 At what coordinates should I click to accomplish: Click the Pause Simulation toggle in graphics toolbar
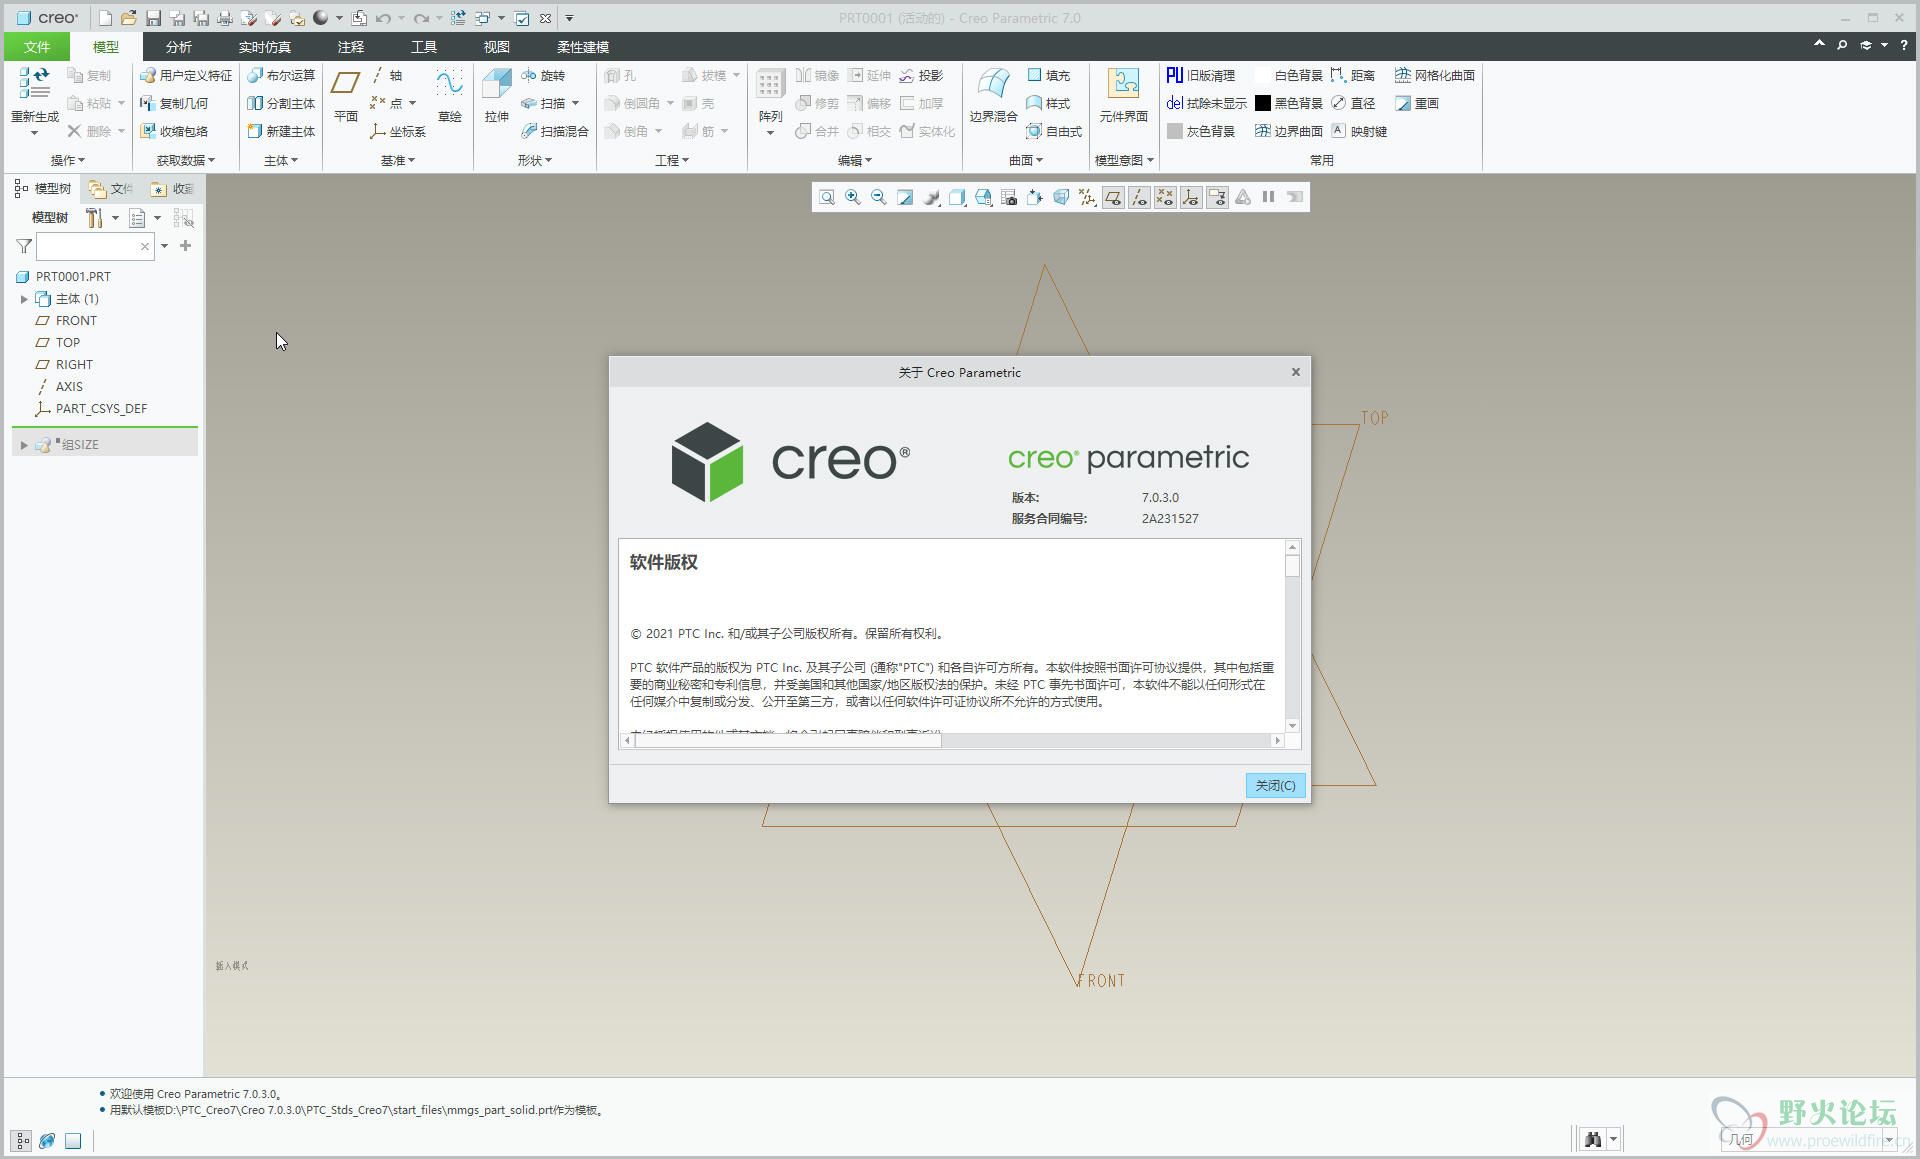point(1269,197)
